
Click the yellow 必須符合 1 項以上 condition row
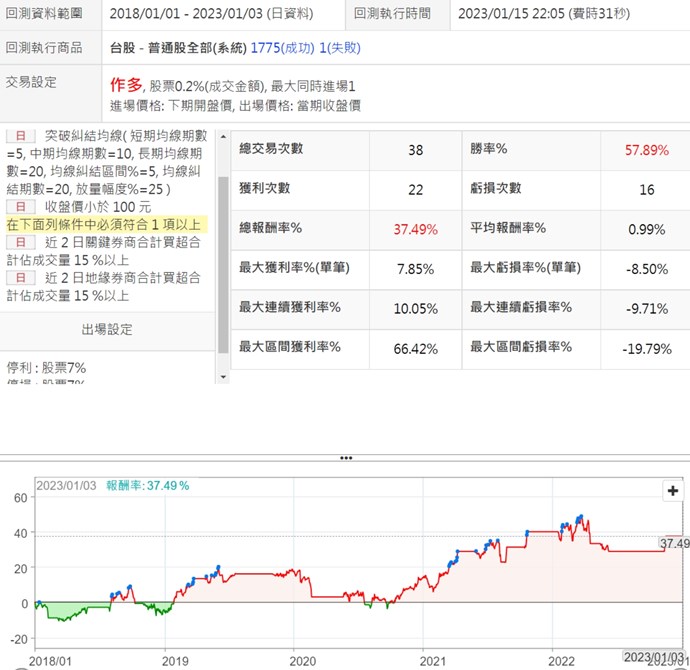click(105, 224)
